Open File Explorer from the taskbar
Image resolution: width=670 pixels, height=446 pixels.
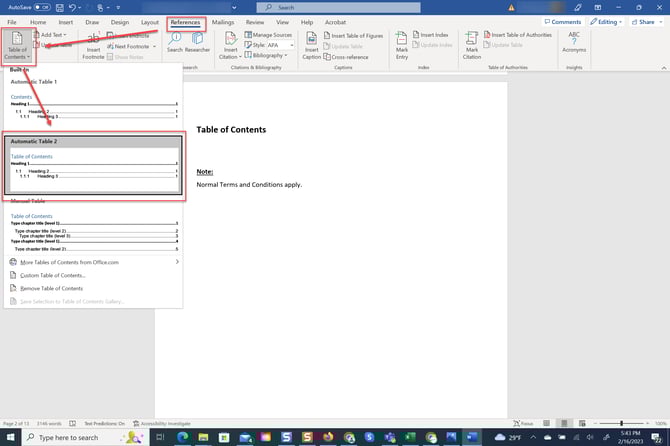point(203,437)
